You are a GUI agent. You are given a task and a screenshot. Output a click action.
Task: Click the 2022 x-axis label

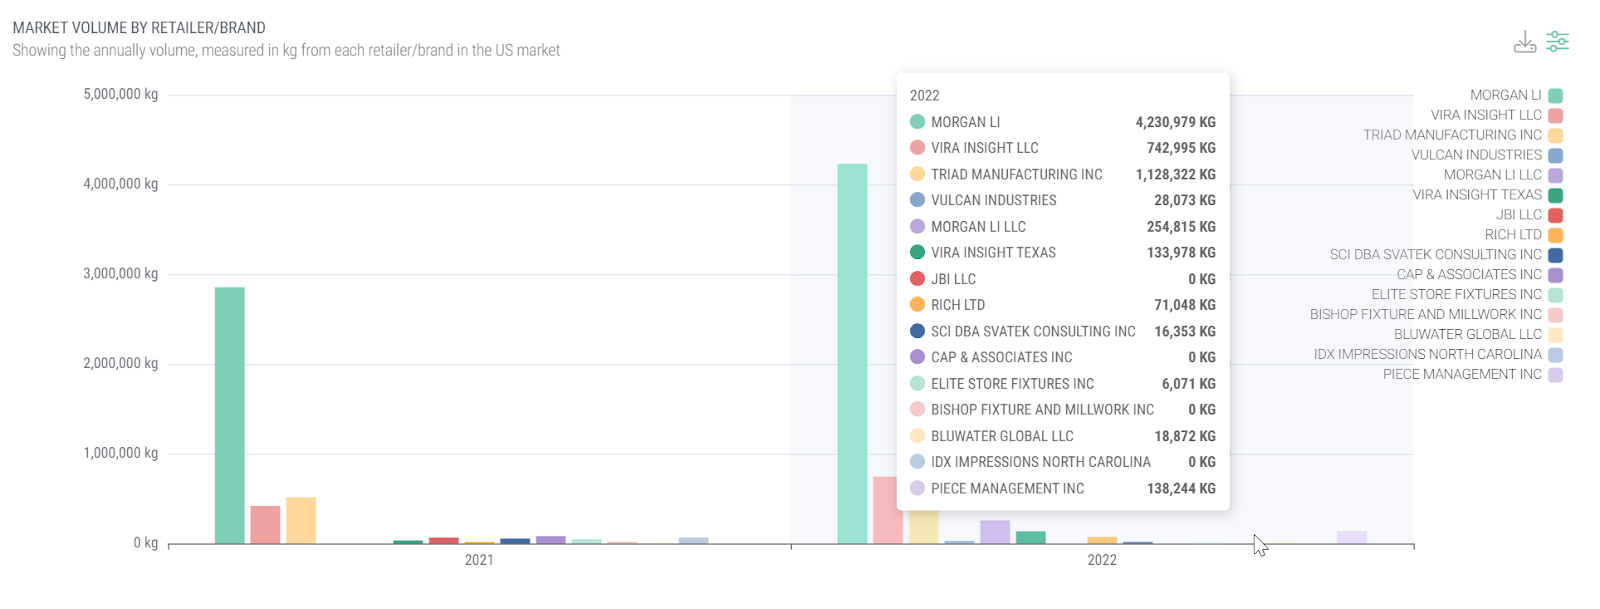(1102, 561)
